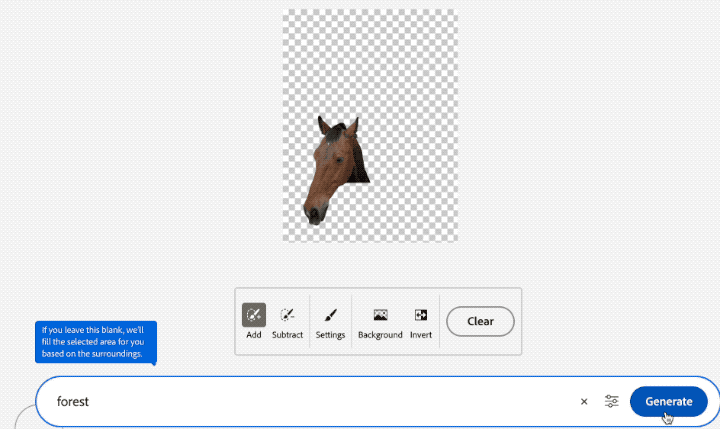Invert the current selection

tap(421, 321)
